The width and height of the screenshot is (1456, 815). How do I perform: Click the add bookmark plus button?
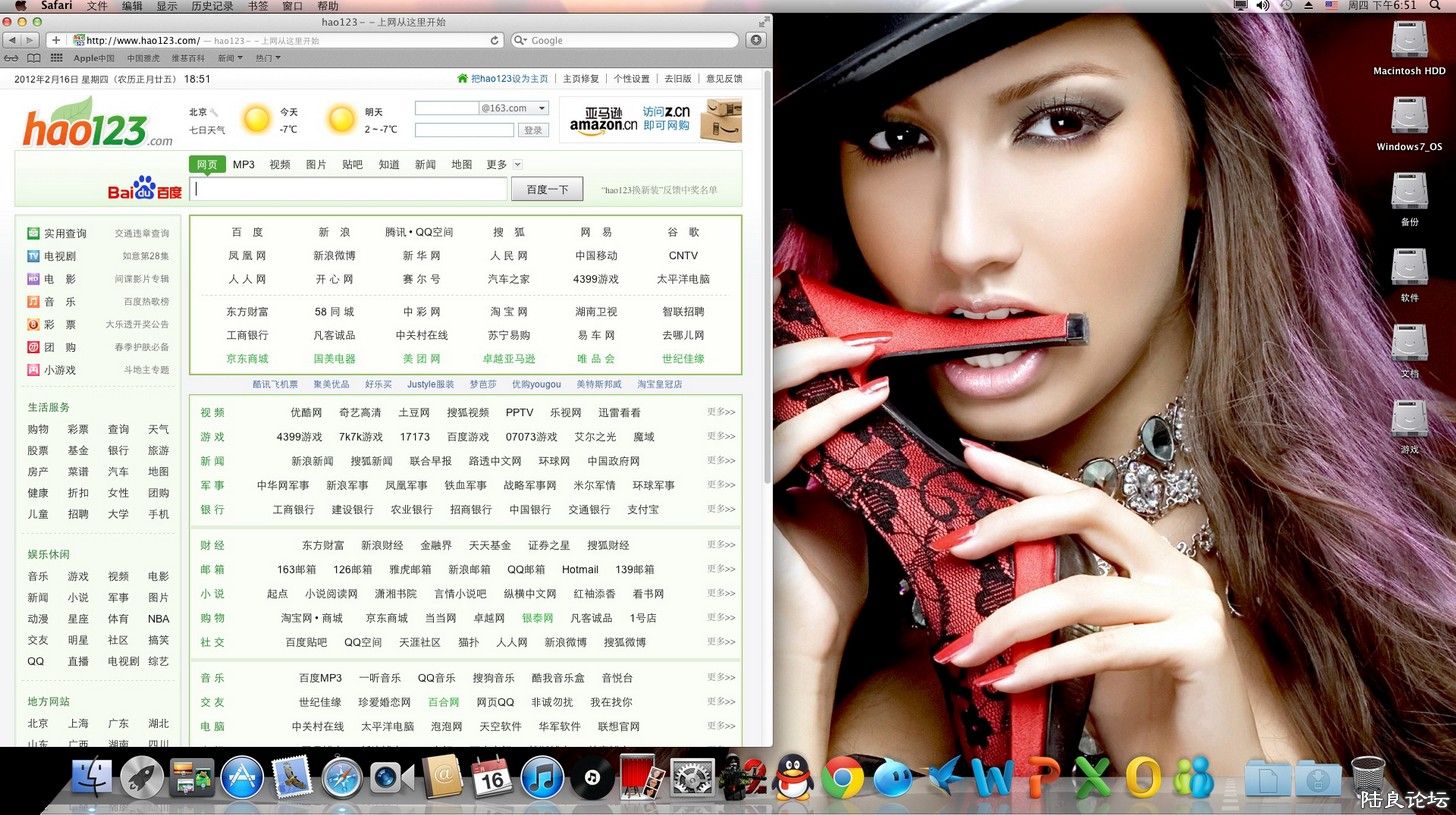(56, 40)
